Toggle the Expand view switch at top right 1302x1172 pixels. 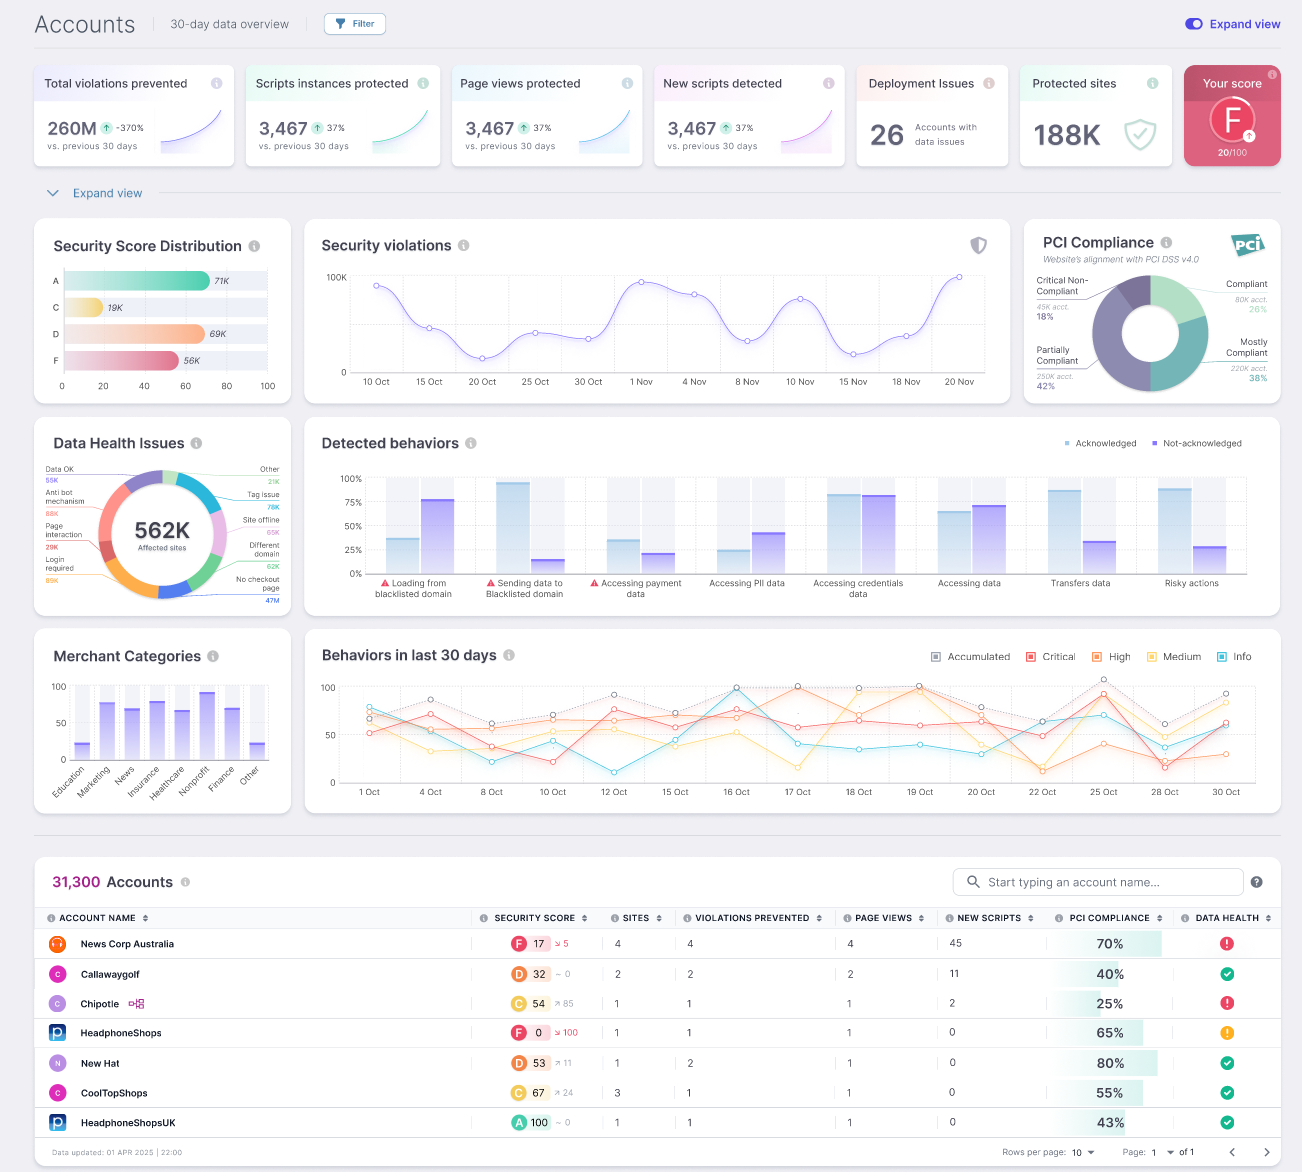(x=1194, y=24)
